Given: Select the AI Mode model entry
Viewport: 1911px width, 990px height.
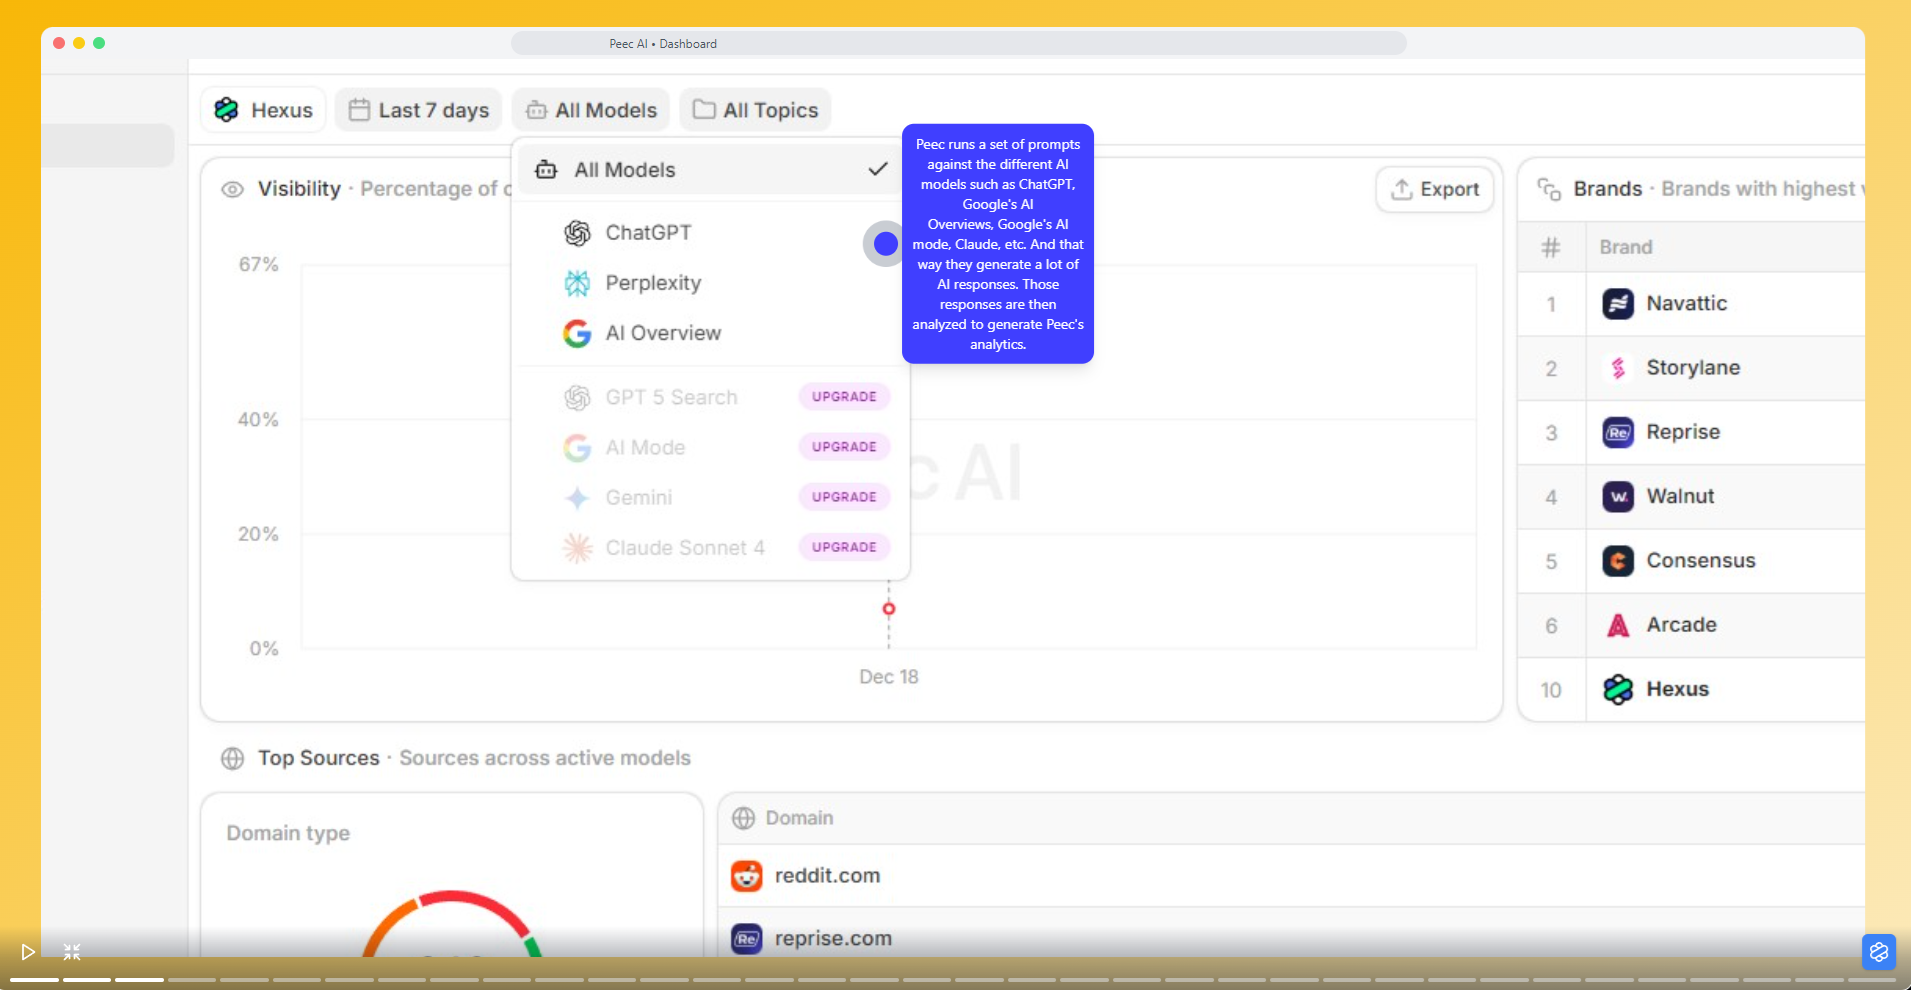Looking at the screenshot, I should pyautogui.click(x=645, y=447).
